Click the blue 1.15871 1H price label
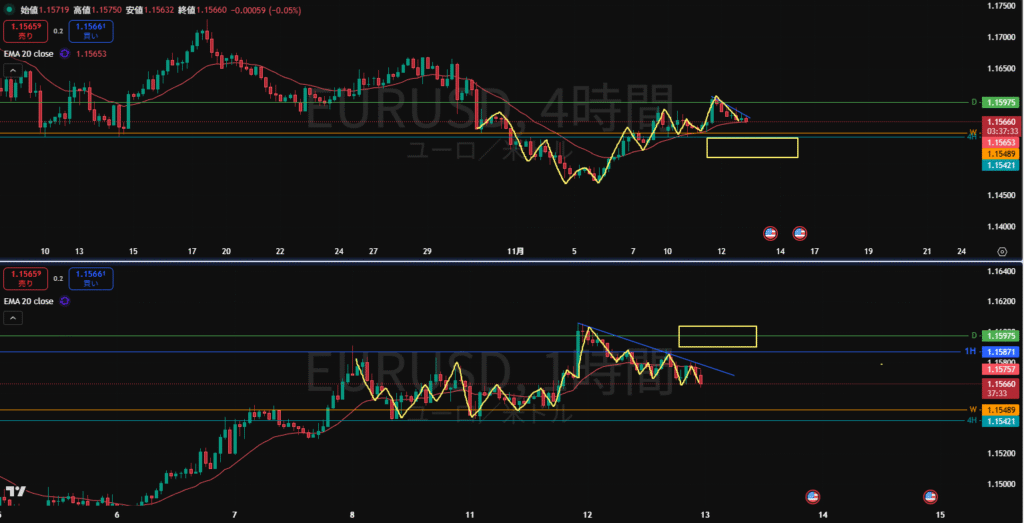1024x523 pixels. click(x=1000, y=352)
